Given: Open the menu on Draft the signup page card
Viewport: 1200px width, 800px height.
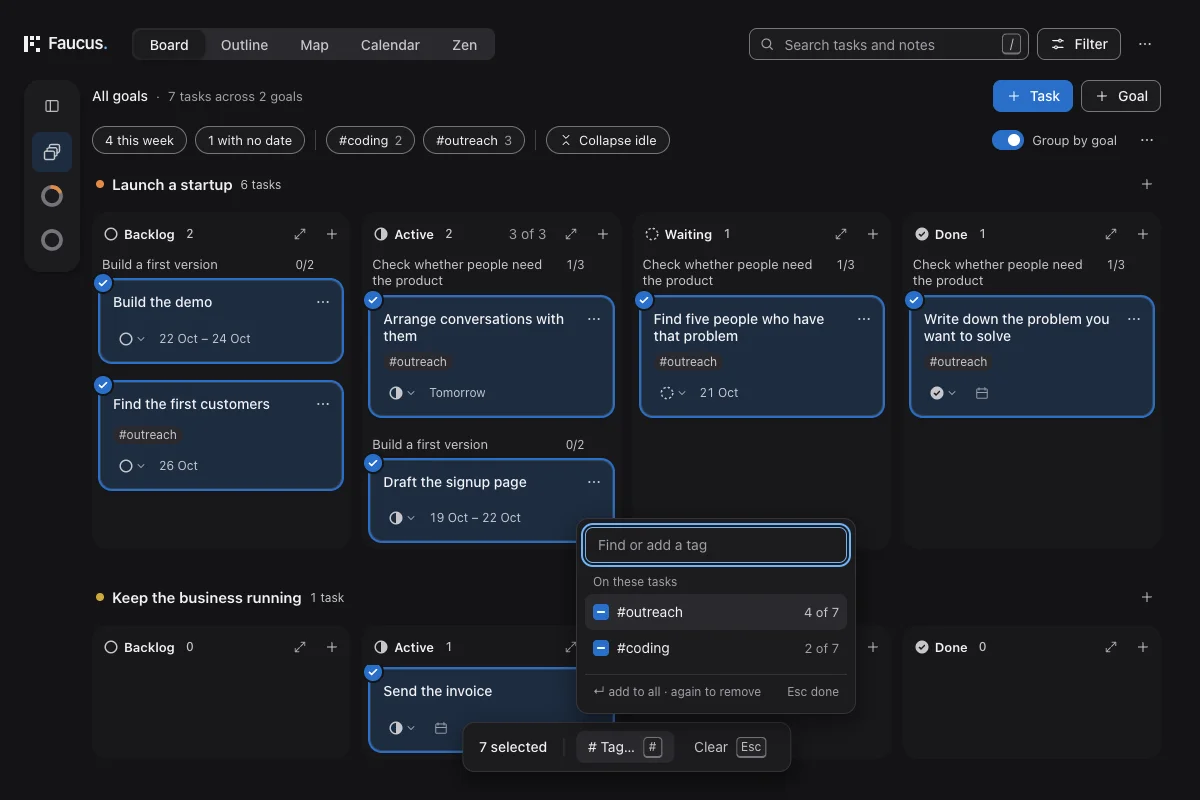Looking at the screenshot, I should tap(594, 482).
